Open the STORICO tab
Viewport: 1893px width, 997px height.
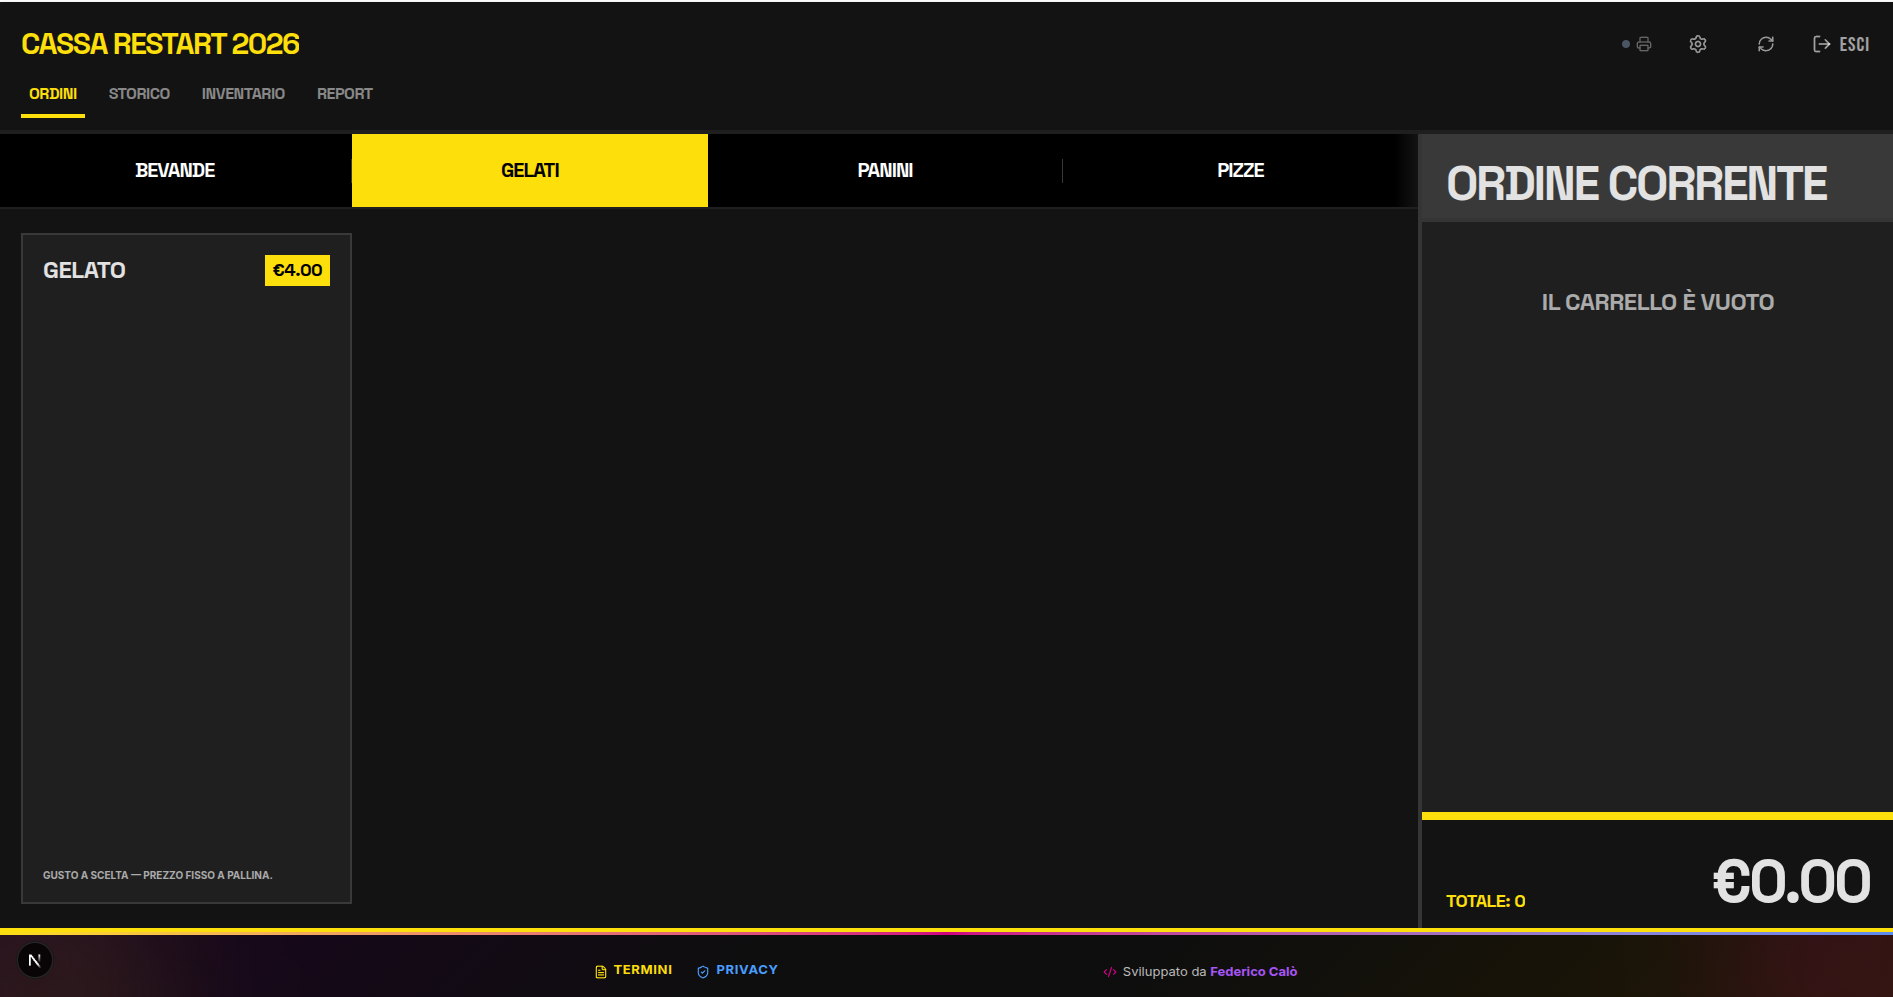point(139,94)
